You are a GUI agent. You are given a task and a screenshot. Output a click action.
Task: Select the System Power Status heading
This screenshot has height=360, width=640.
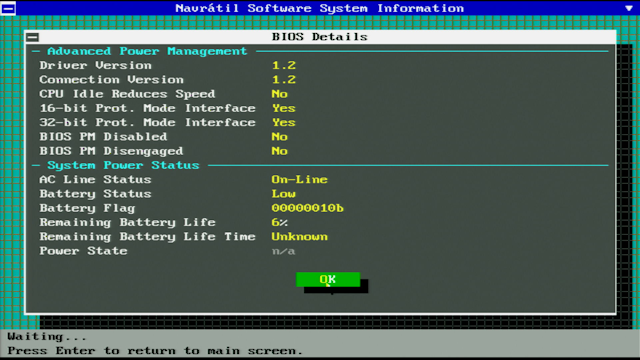123,165
